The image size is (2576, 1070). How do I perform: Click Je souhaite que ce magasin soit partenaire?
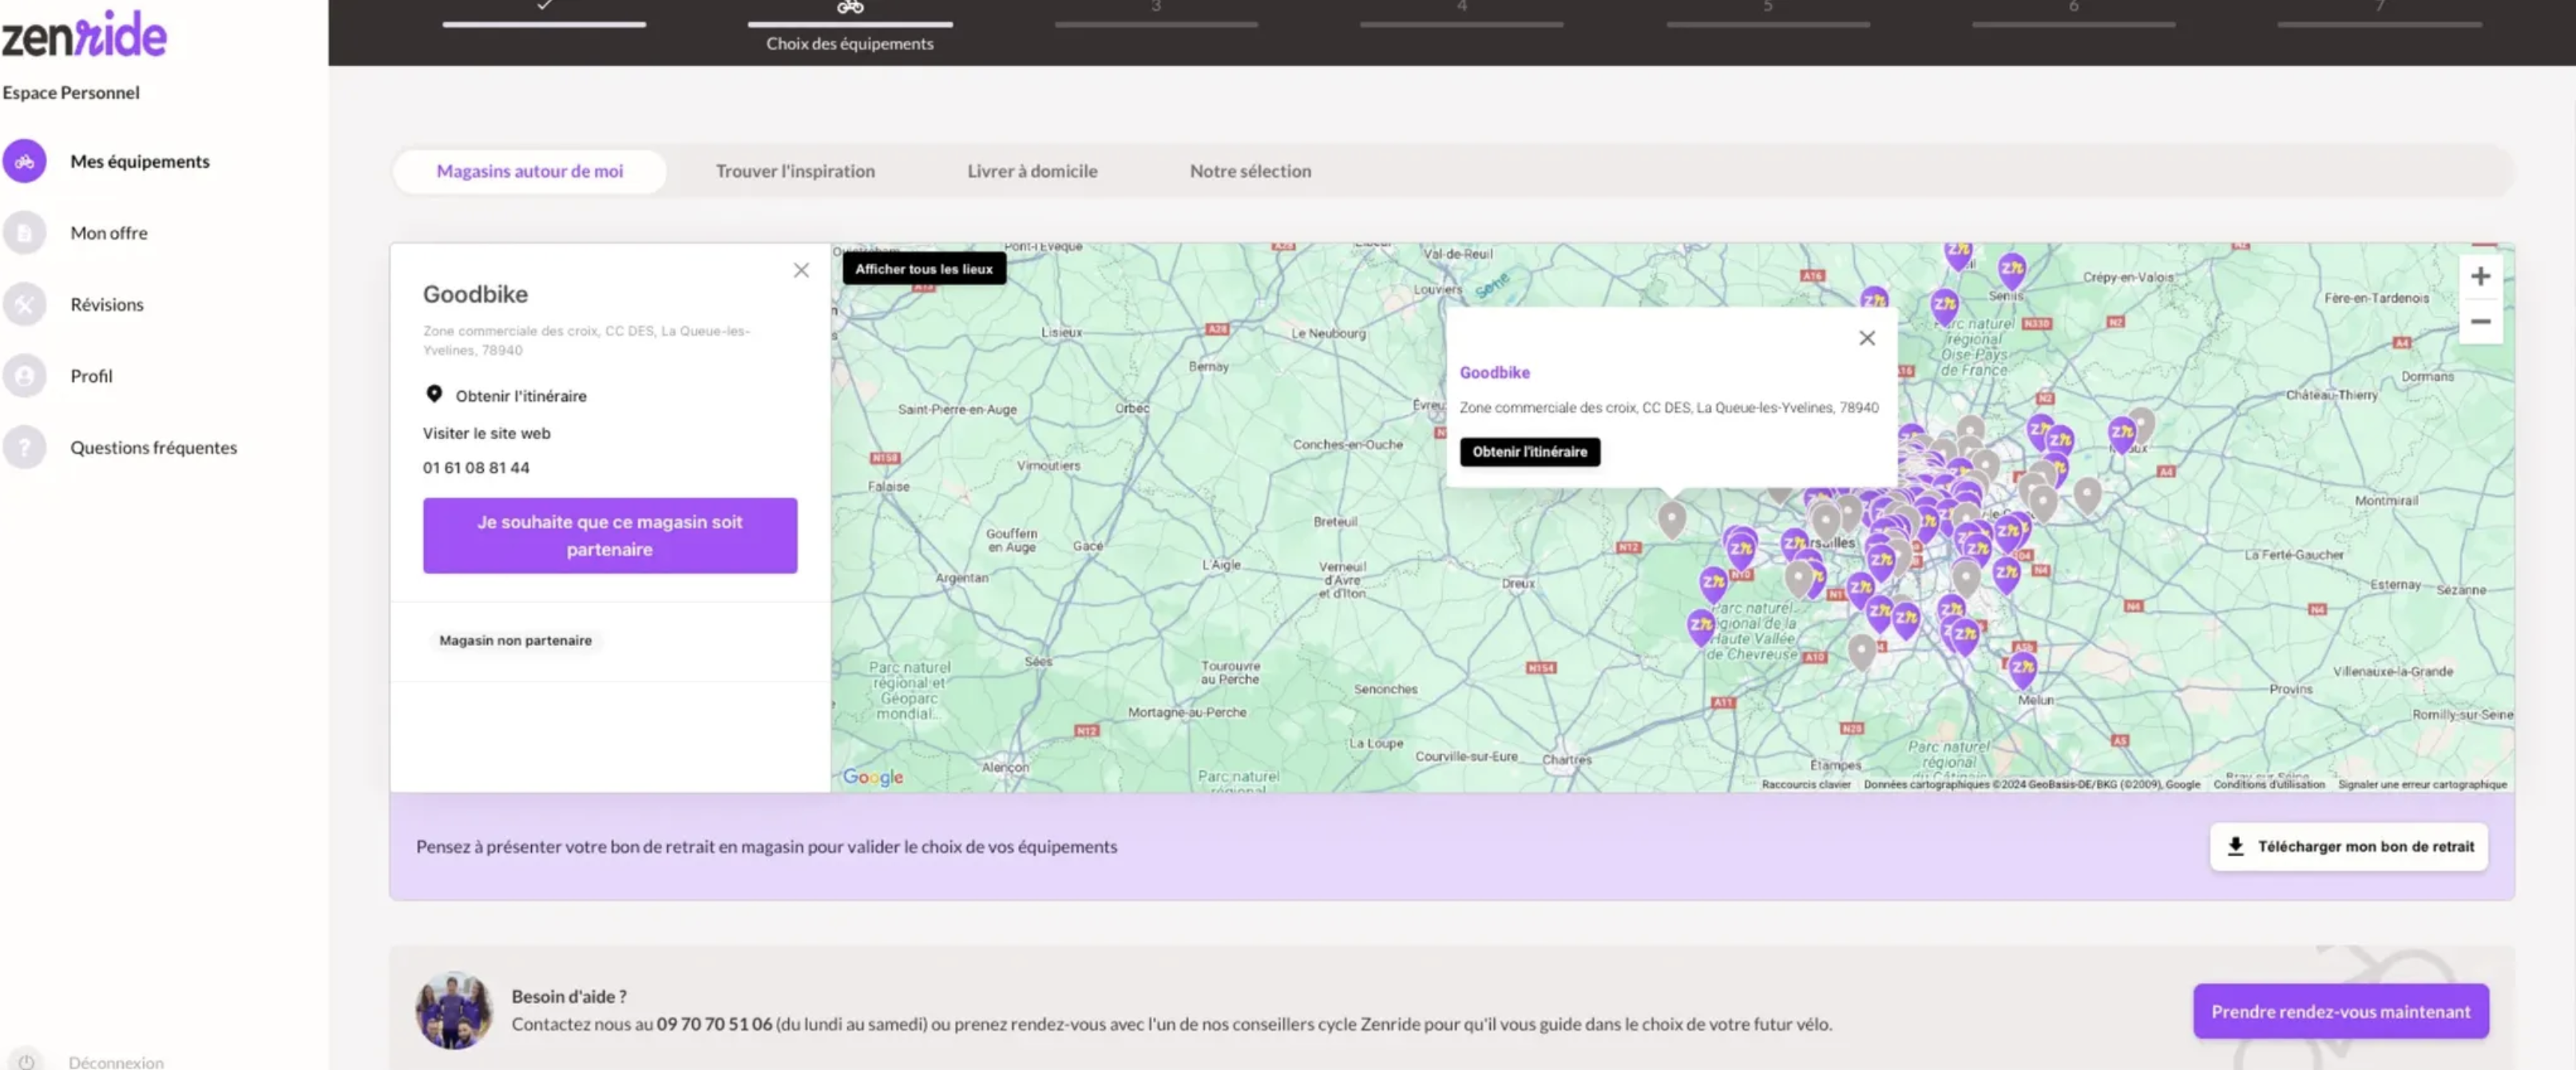tap(610, 535)
